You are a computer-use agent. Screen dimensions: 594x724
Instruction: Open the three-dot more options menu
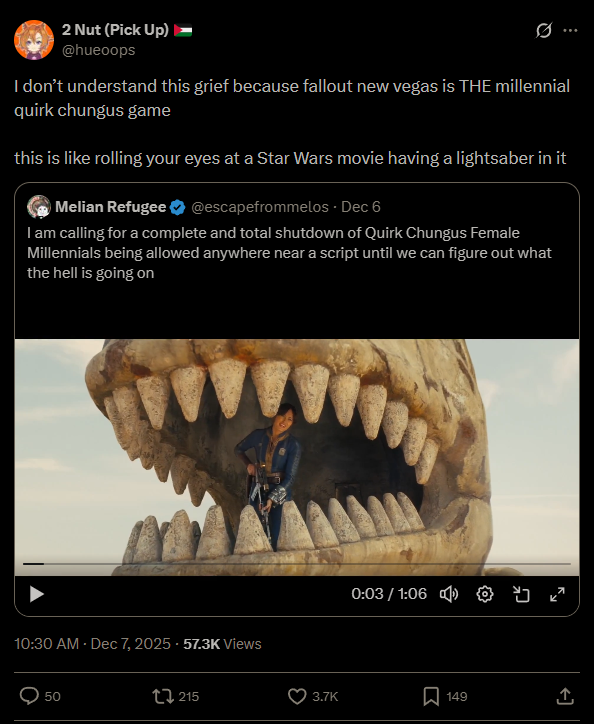pyautogui.click(x=570, y=30)
